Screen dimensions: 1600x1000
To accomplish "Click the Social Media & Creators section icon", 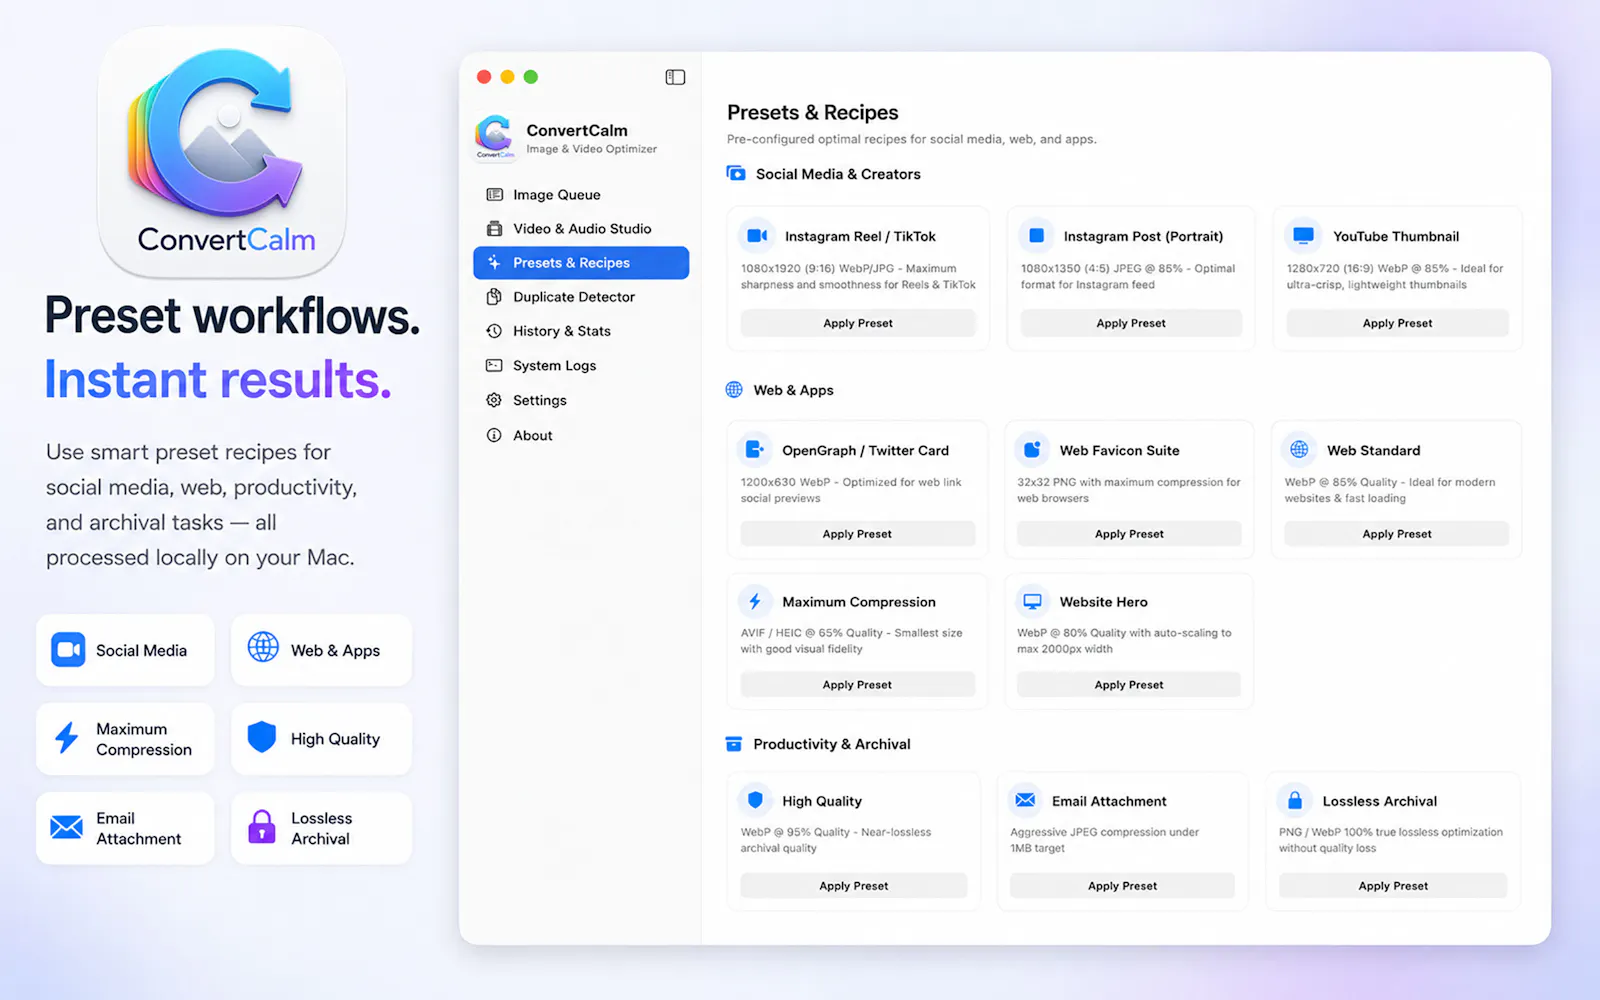I will [x=736, y=174].
